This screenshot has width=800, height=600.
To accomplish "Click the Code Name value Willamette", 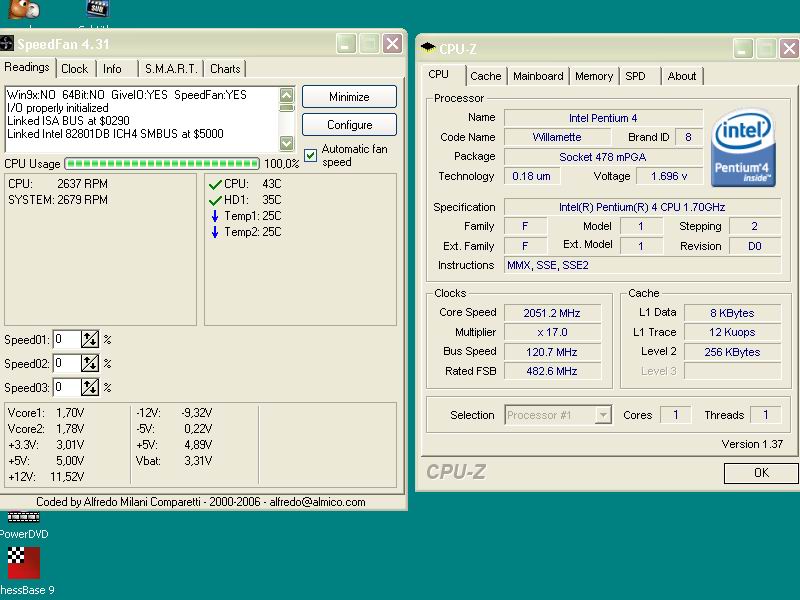I will tap(557, 137).
